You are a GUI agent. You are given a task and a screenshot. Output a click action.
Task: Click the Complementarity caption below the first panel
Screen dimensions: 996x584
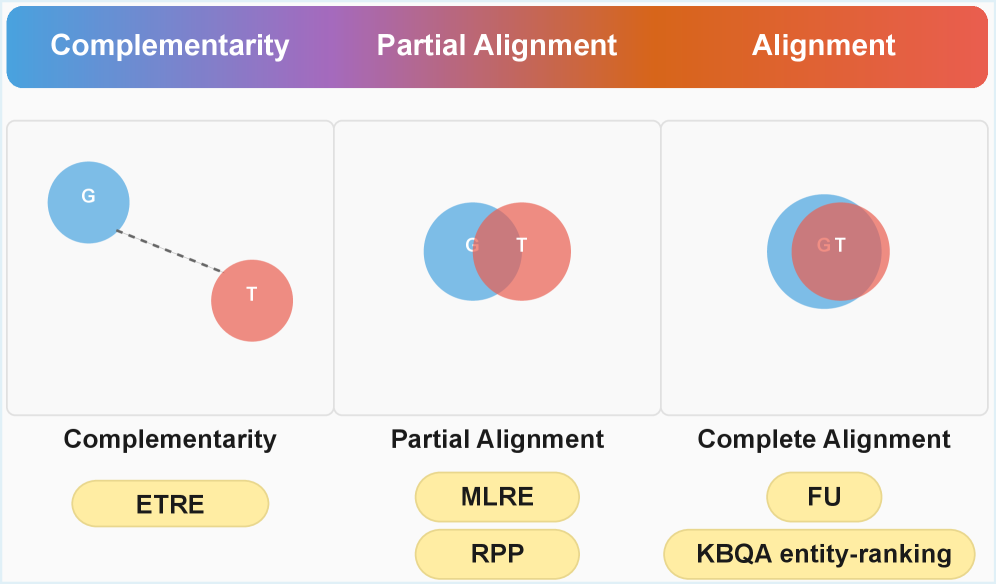(170, 439)
